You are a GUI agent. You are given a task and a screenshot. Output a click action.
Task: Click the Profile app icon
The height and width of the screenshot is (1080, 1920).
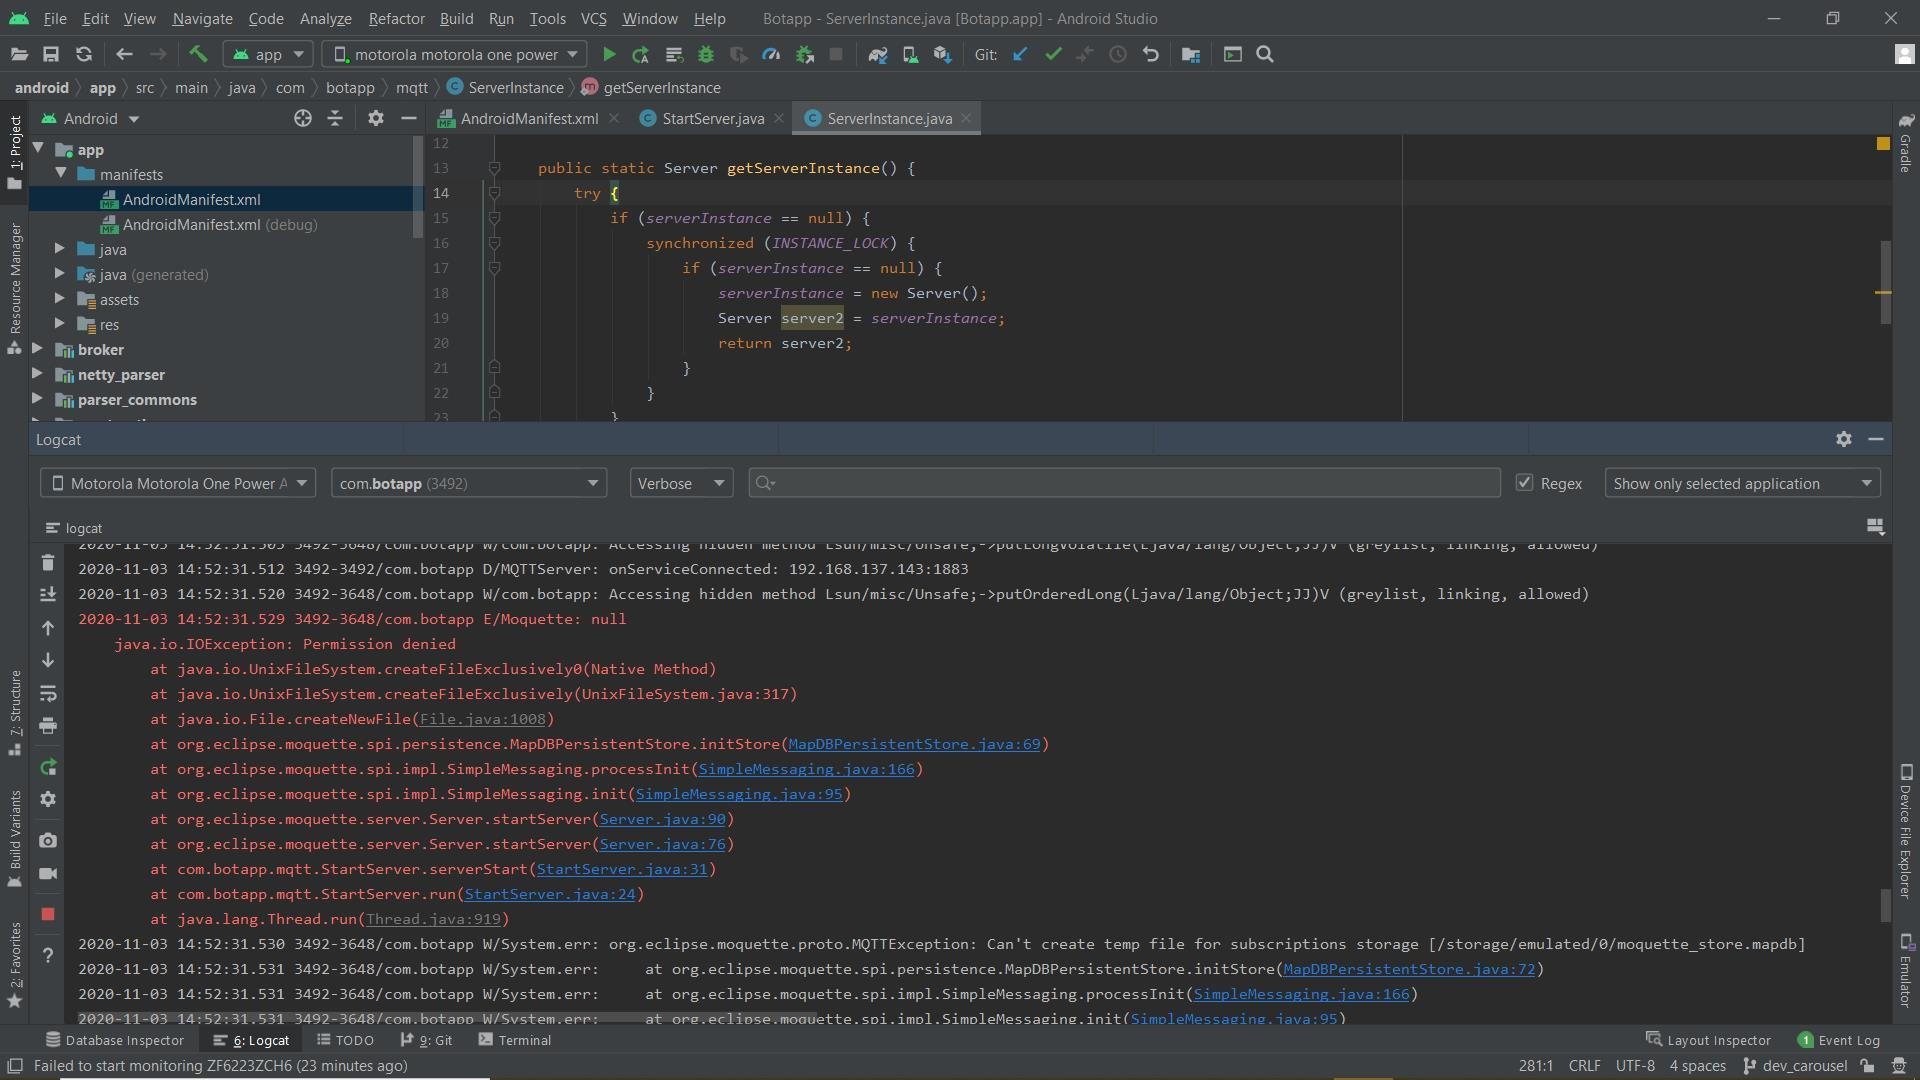tap(771, 55)
